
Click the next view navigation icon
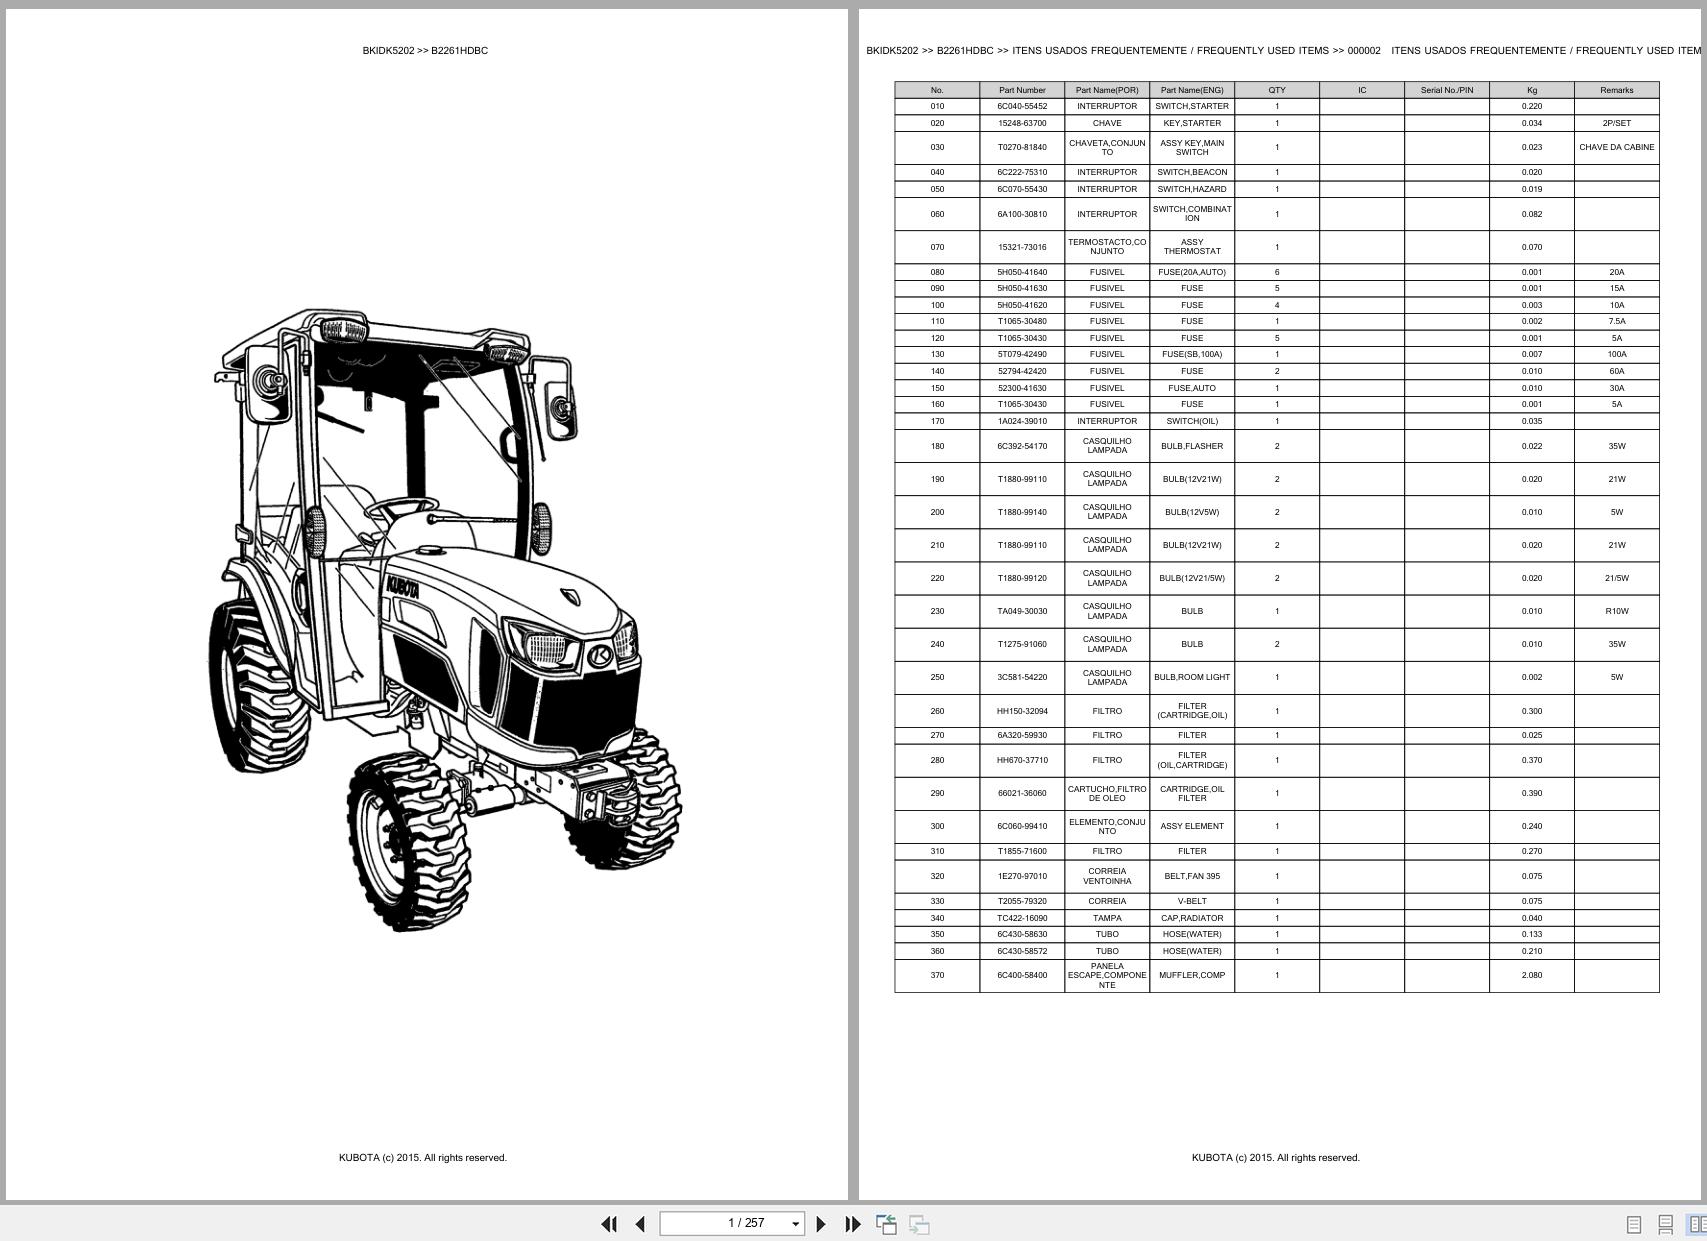pos(919,1224)
